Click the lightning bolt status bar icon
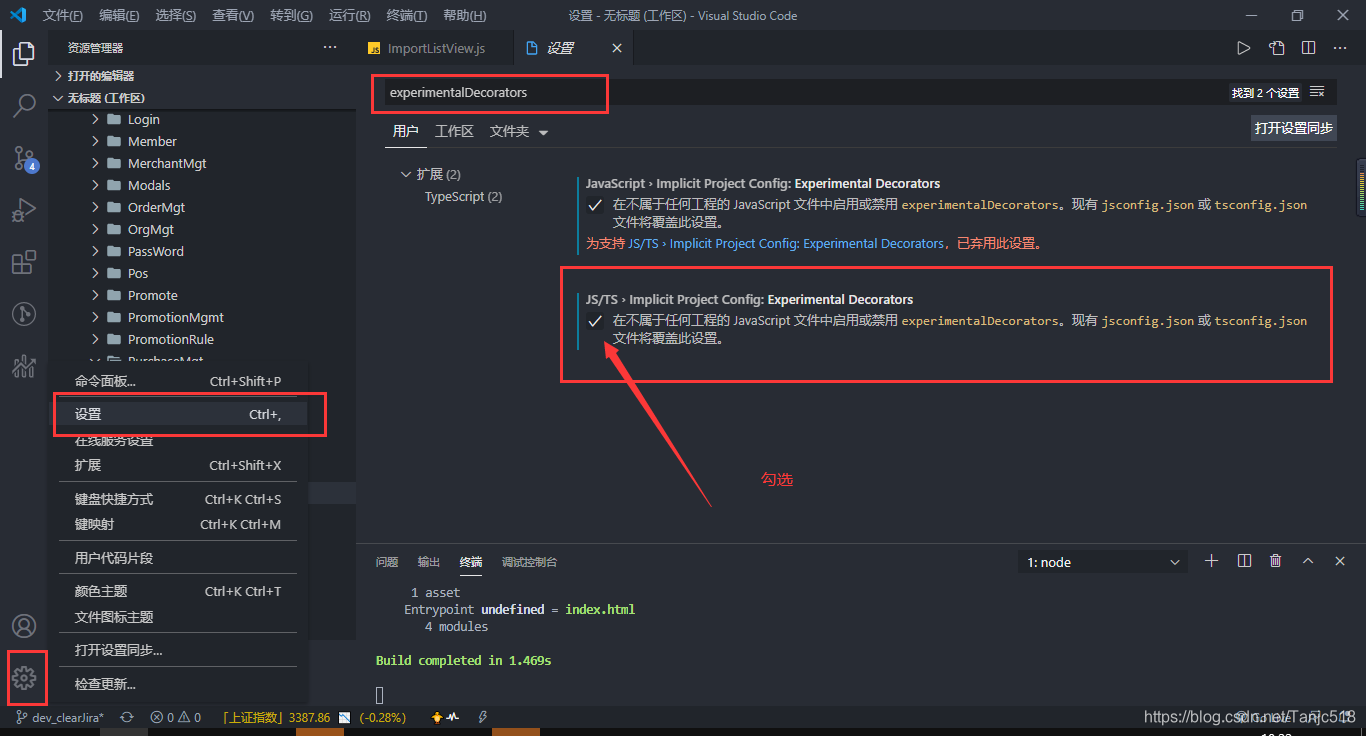The width and height of the screenshot is (1366, 736). click(x=484, y=717)
